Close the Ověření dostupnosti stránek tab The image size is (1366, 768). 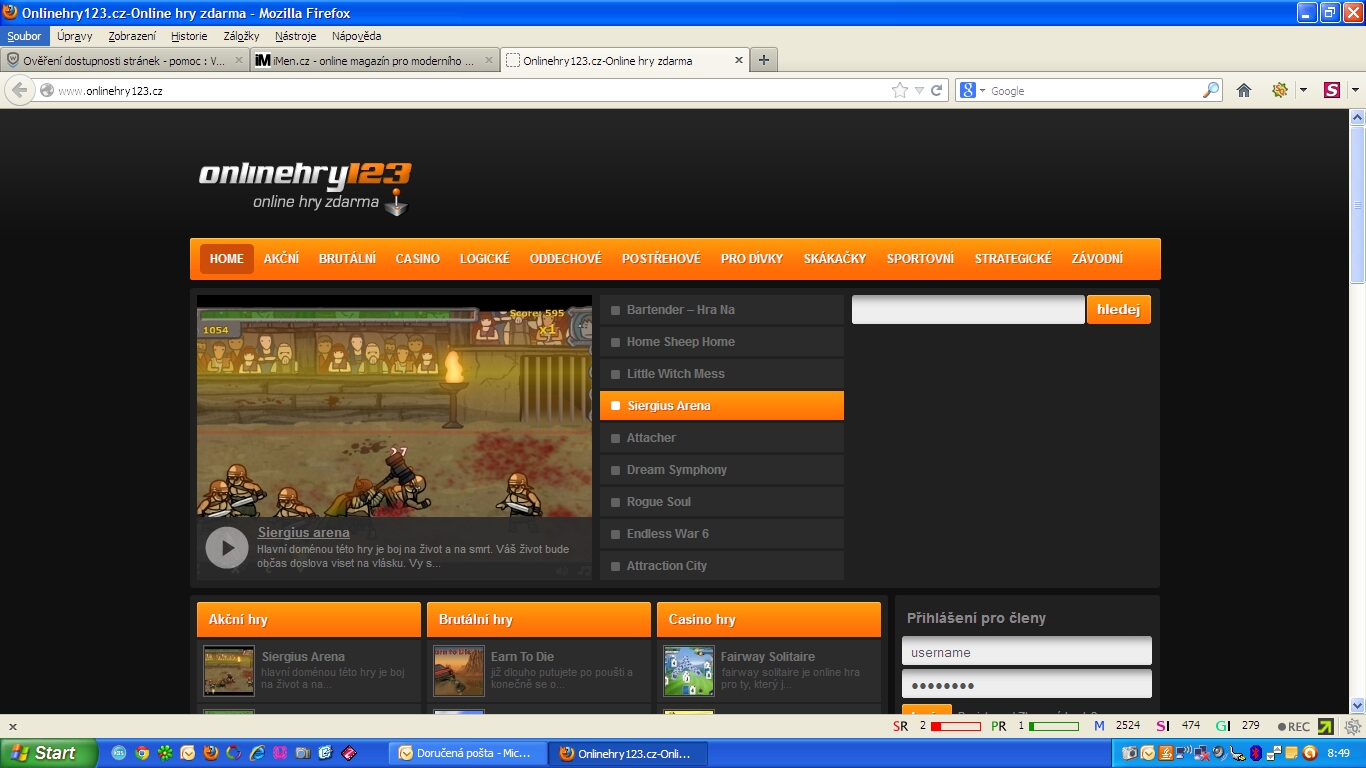pyautogui.click(x=239, y=60)
